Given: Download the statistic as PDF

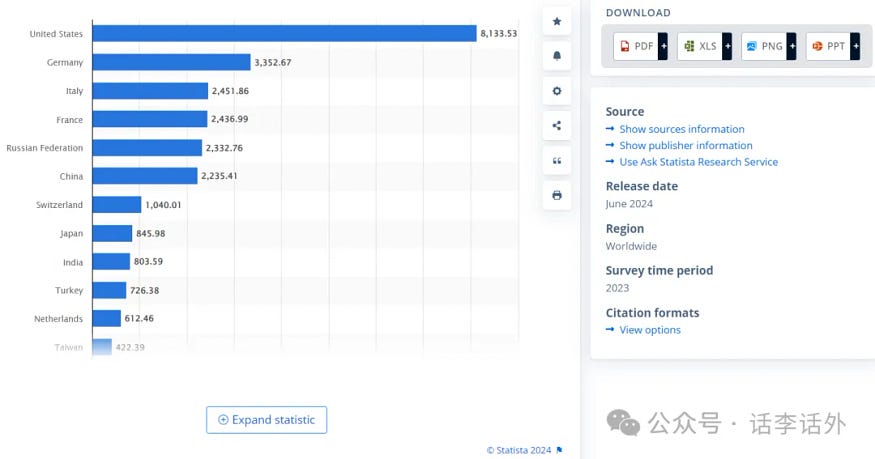Looking at the screenshot, I should click(x=635, y=46).
